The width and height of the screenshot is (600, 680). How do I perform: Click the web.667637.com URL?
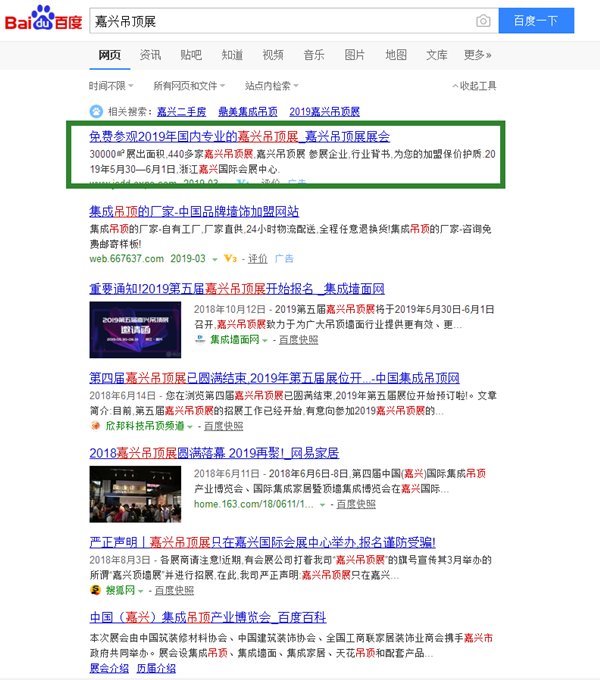pos(127,259)
